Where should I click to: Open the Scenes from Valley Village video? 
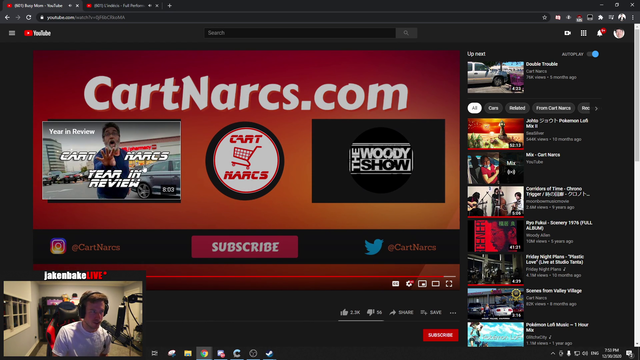click(x=553, y=291)
